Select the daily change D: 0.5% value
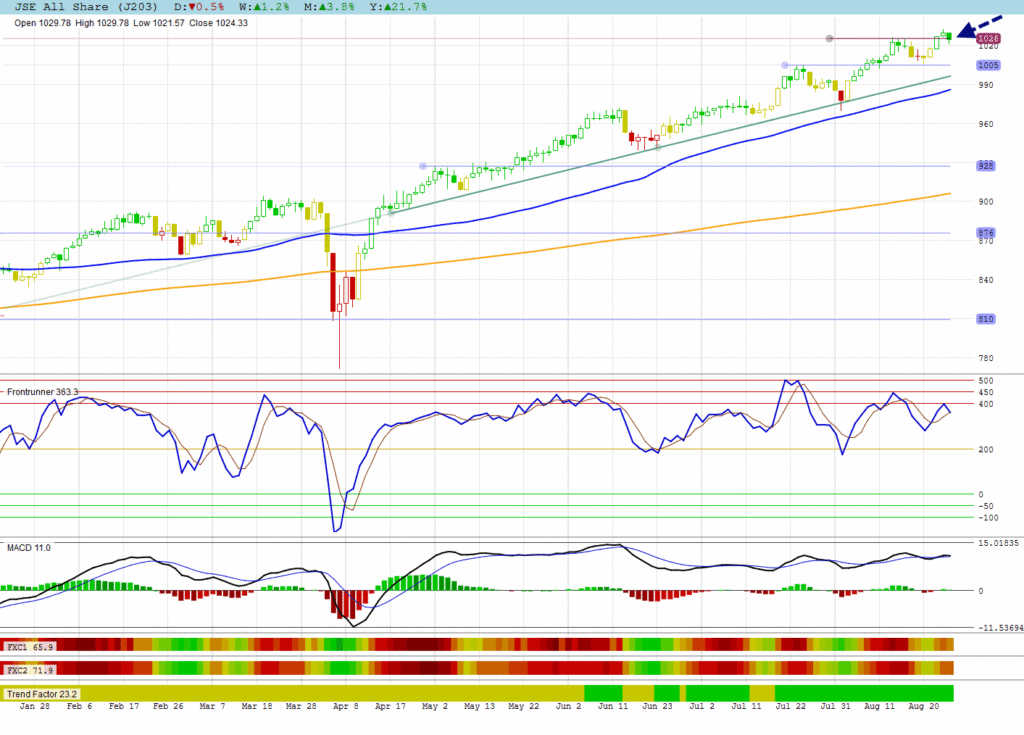 (199, 7)
